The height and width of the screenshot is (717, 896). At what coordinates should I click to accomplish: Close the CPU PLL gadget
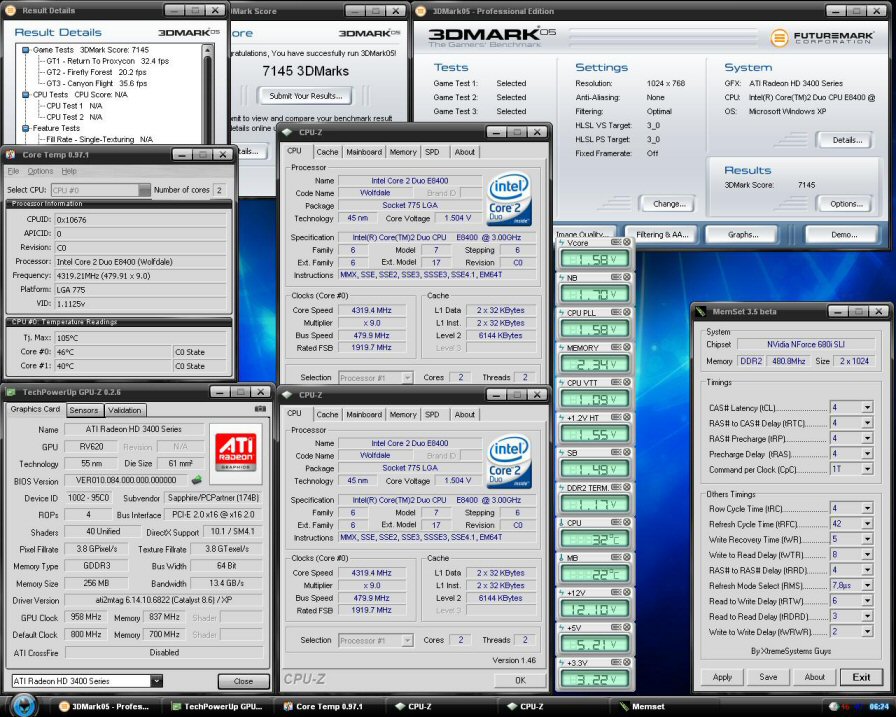627,312
